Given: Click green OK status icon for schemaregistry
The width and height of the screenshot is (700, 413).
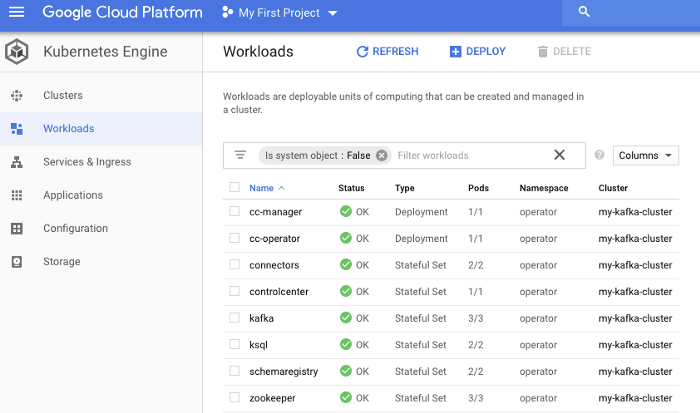Looking at the screenshot, I should (x=346, y=371).
